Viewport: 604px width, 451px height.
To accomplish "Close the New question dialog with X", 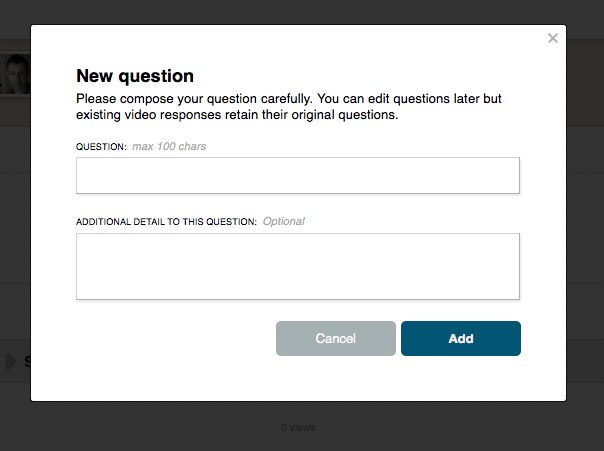I will [553, 38].
